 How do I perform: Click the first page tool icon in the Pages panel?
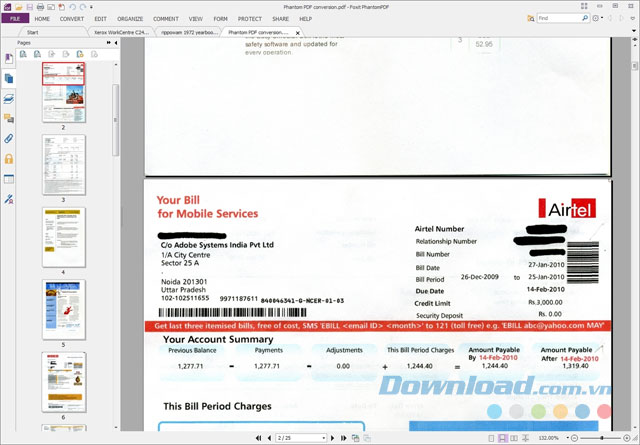click(x=23, y=54)
